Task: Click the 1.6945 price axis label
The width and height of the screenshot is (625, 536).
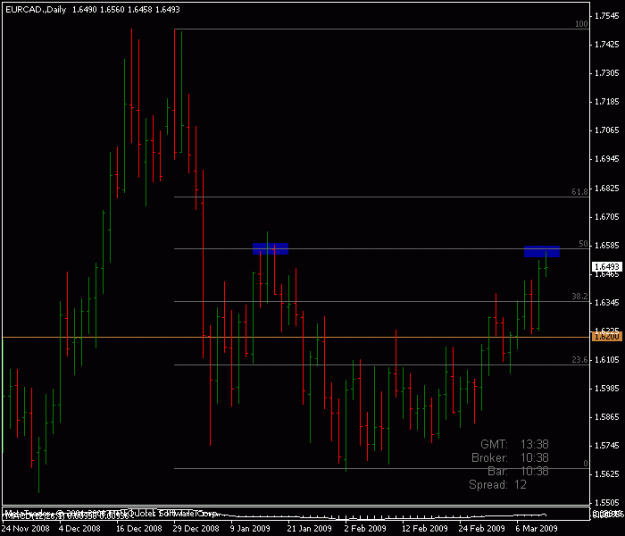Action: [607, 159]
